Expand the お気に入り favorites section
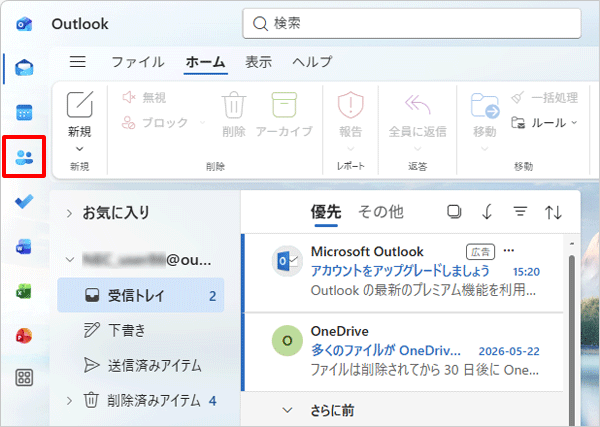The height and width of the screenshot is (427, 600). click(x=69, y=213)
